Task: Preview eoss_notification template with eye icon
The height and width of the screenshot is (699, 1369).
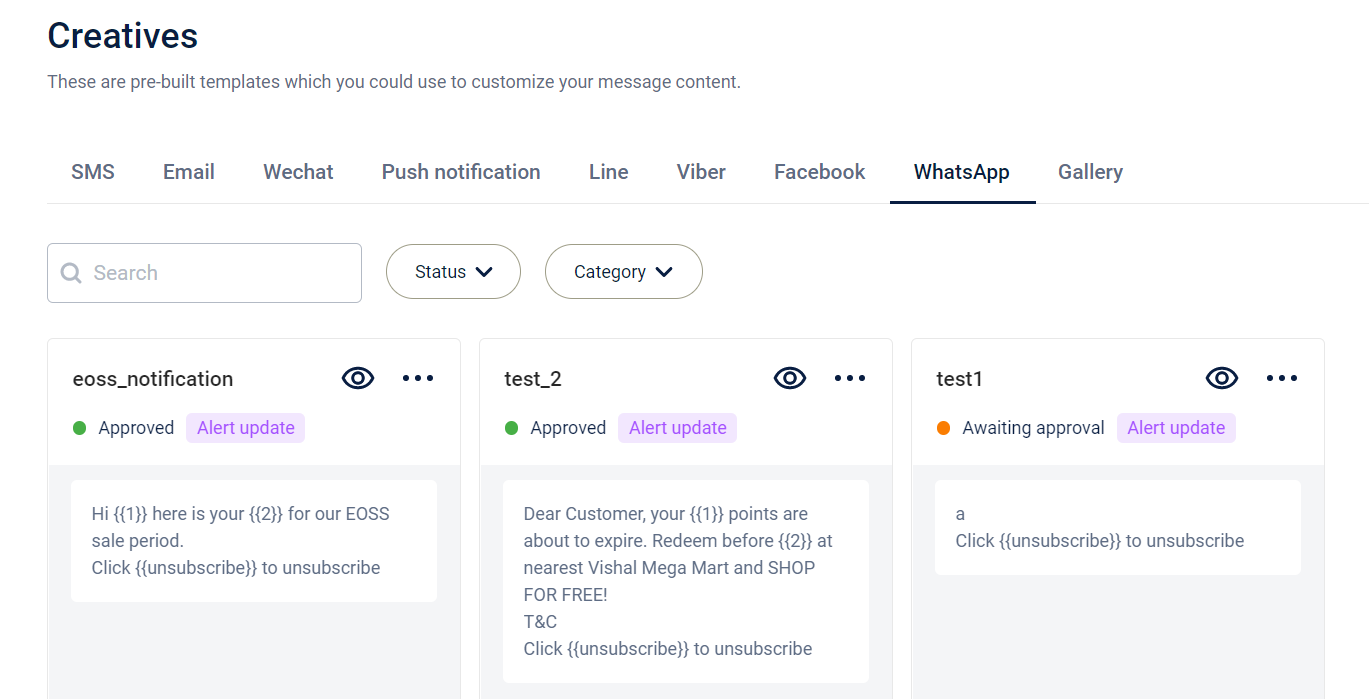Action: point(358,378)
